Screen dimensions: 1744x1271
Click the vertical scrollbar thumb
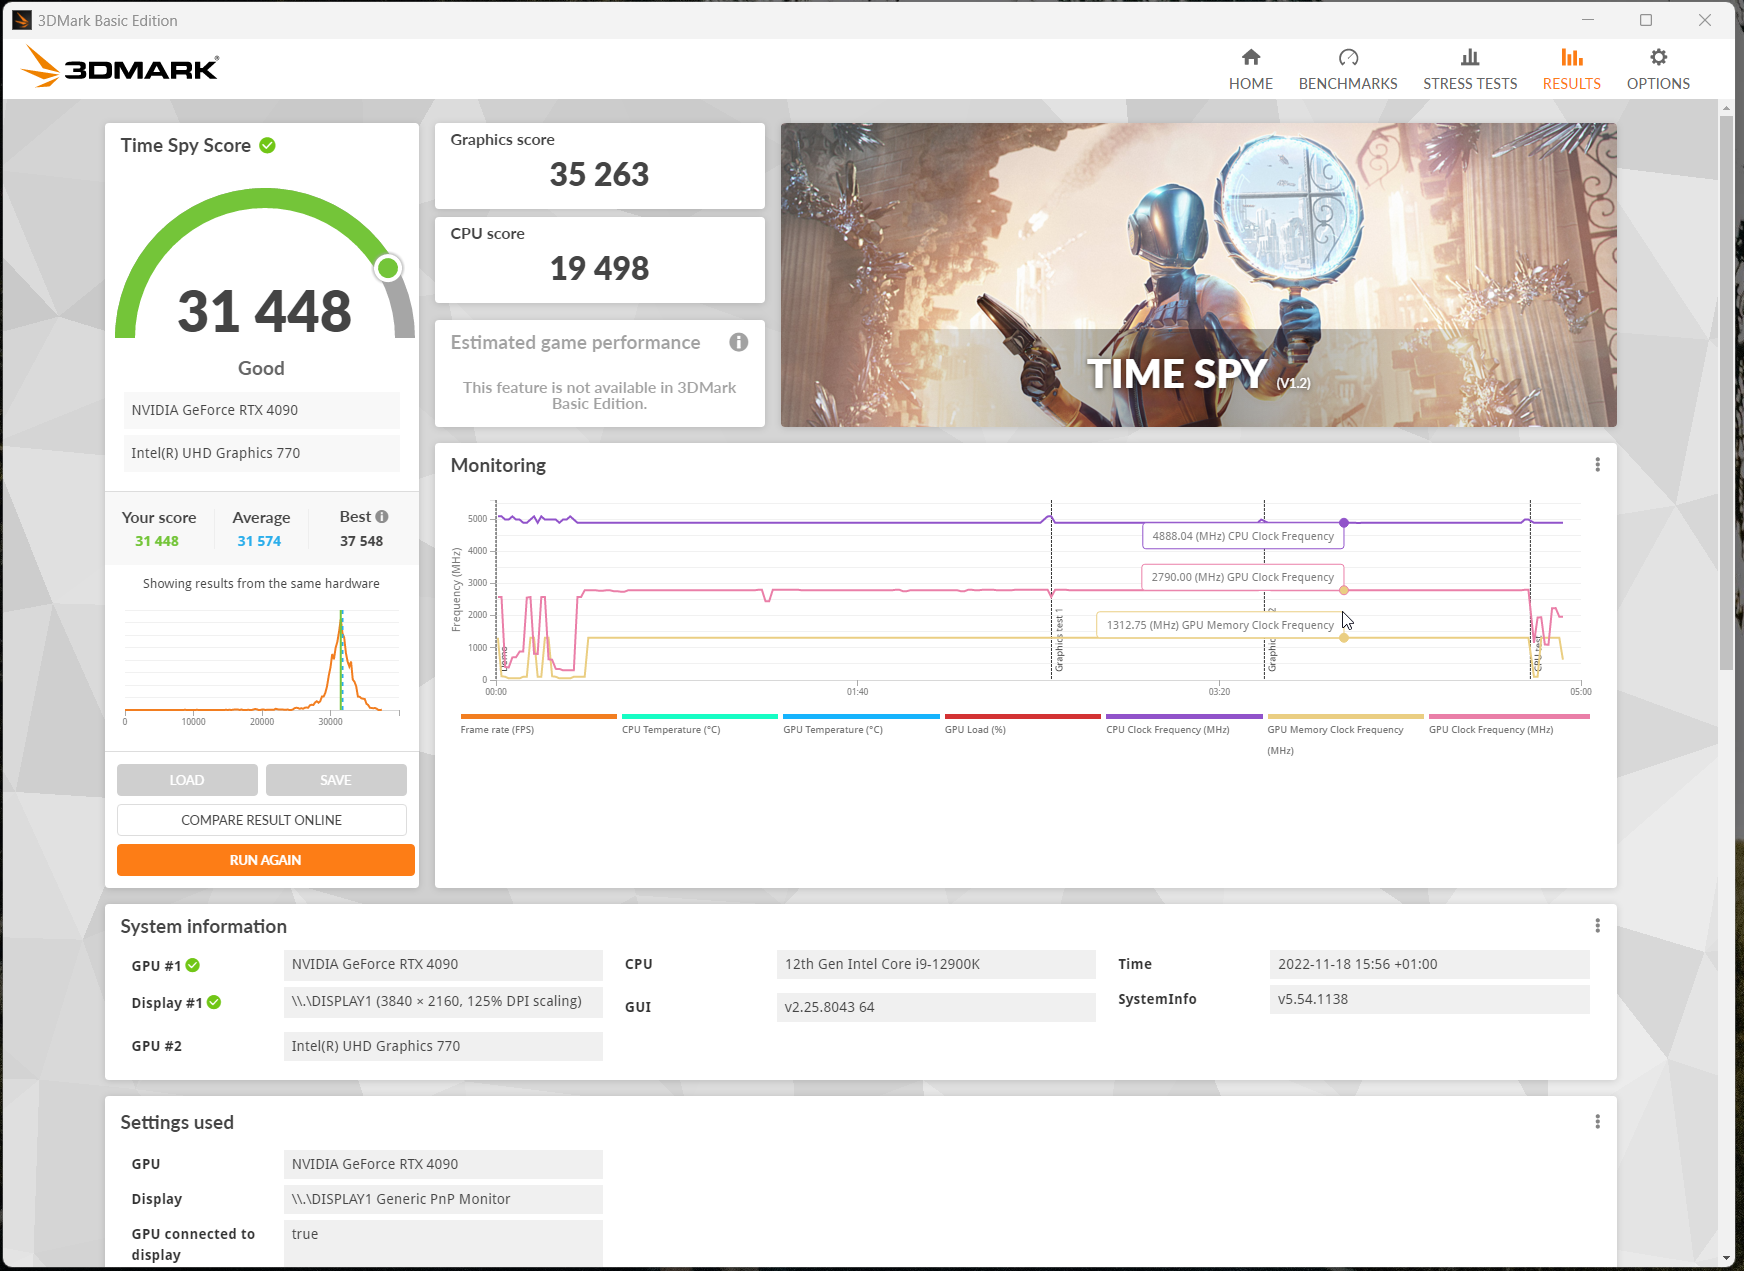pyautogui.click(x=1726, y=393)
